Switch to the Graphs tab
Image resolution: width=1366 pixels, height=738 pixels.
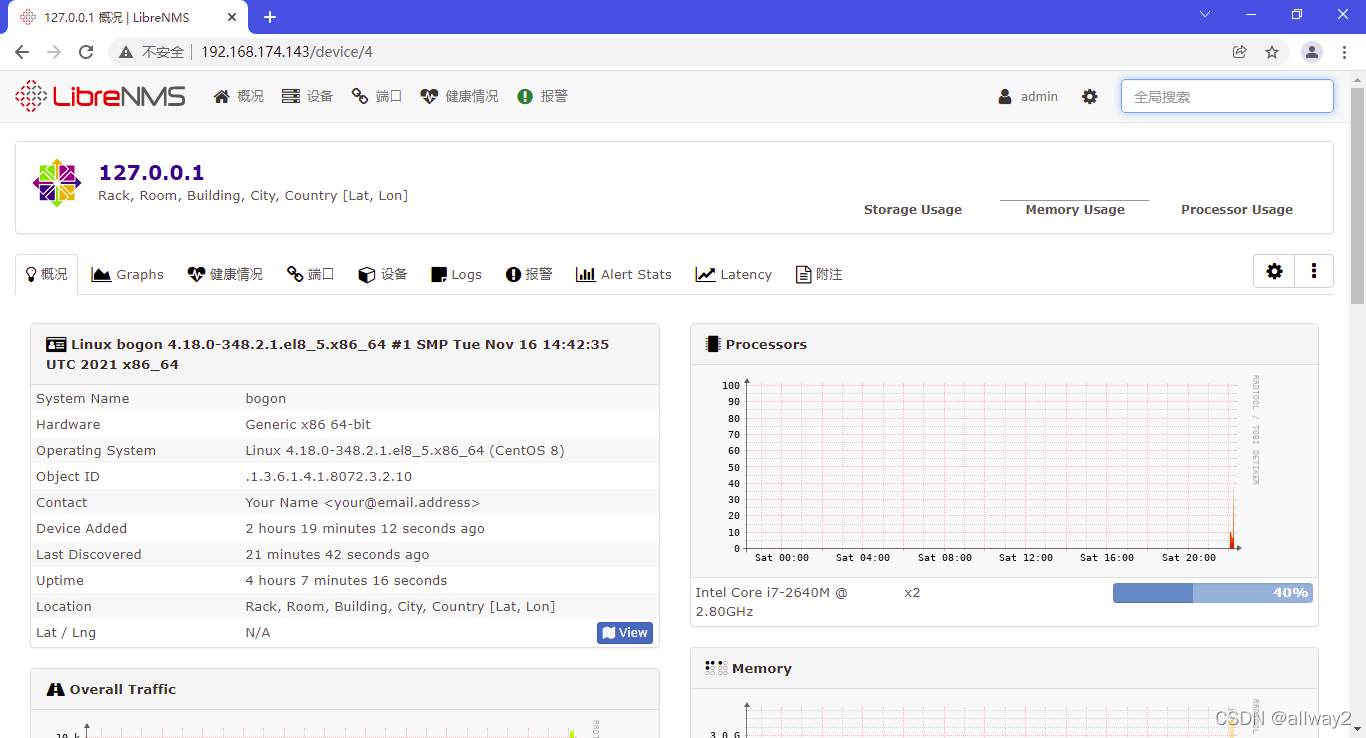click(127, 274)
